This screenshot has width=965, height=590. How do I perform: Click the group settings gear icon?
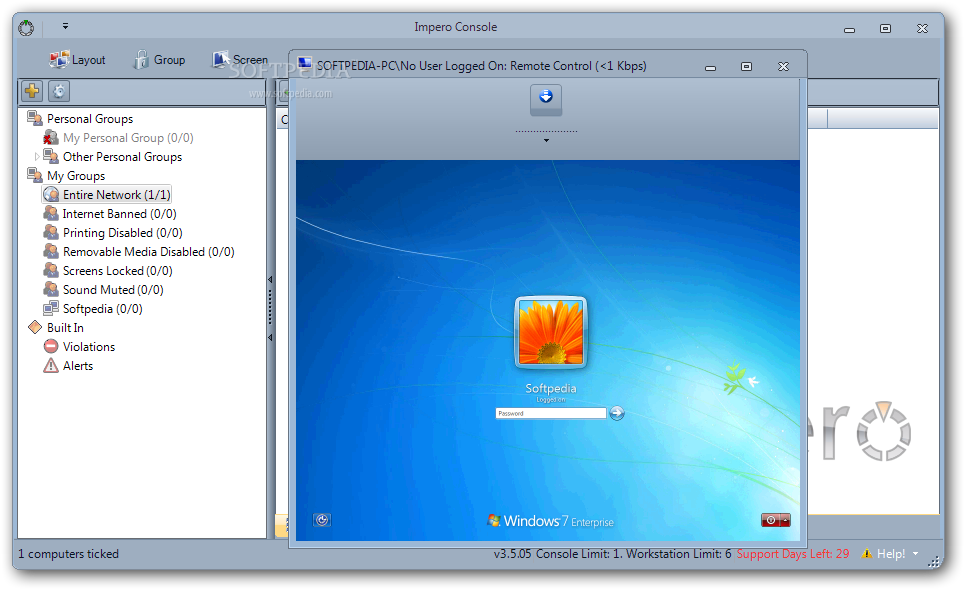59,91
